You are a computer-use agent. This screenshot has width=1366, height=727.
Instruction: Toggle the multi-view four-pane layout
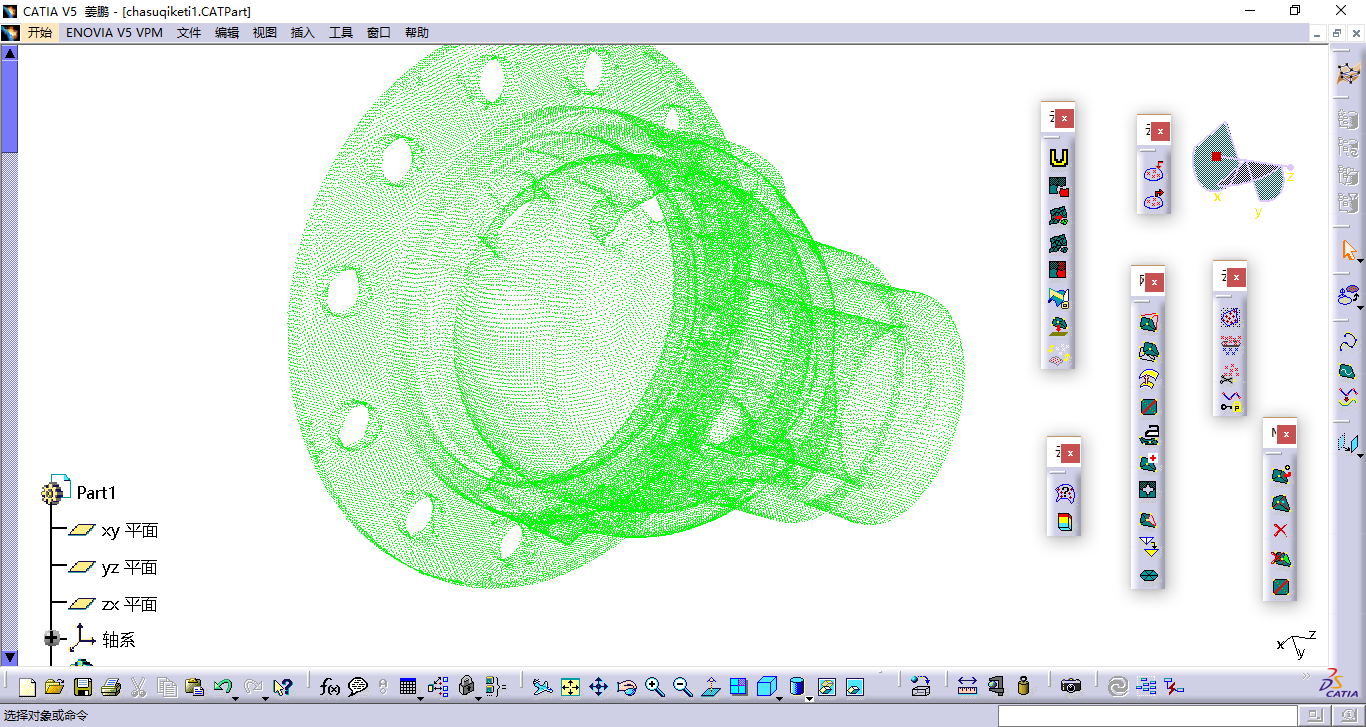click(738, 687)
